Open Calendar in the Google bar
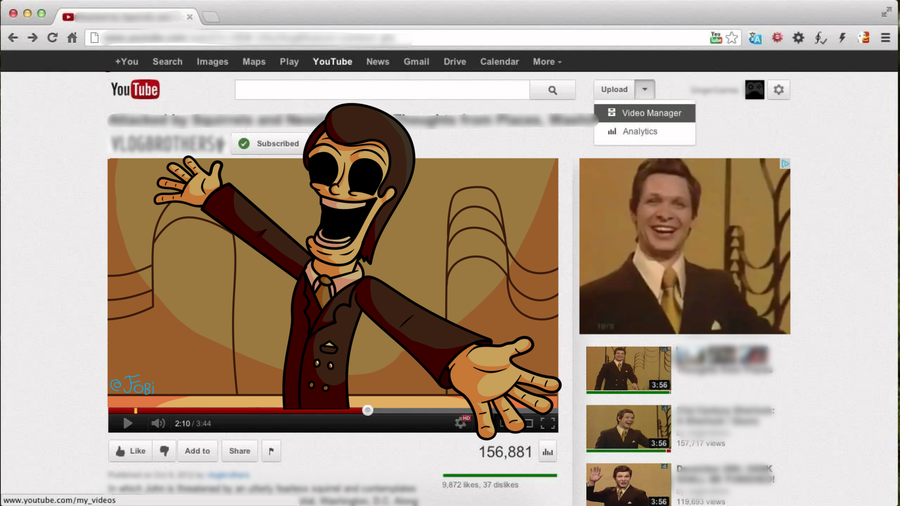 499,61
